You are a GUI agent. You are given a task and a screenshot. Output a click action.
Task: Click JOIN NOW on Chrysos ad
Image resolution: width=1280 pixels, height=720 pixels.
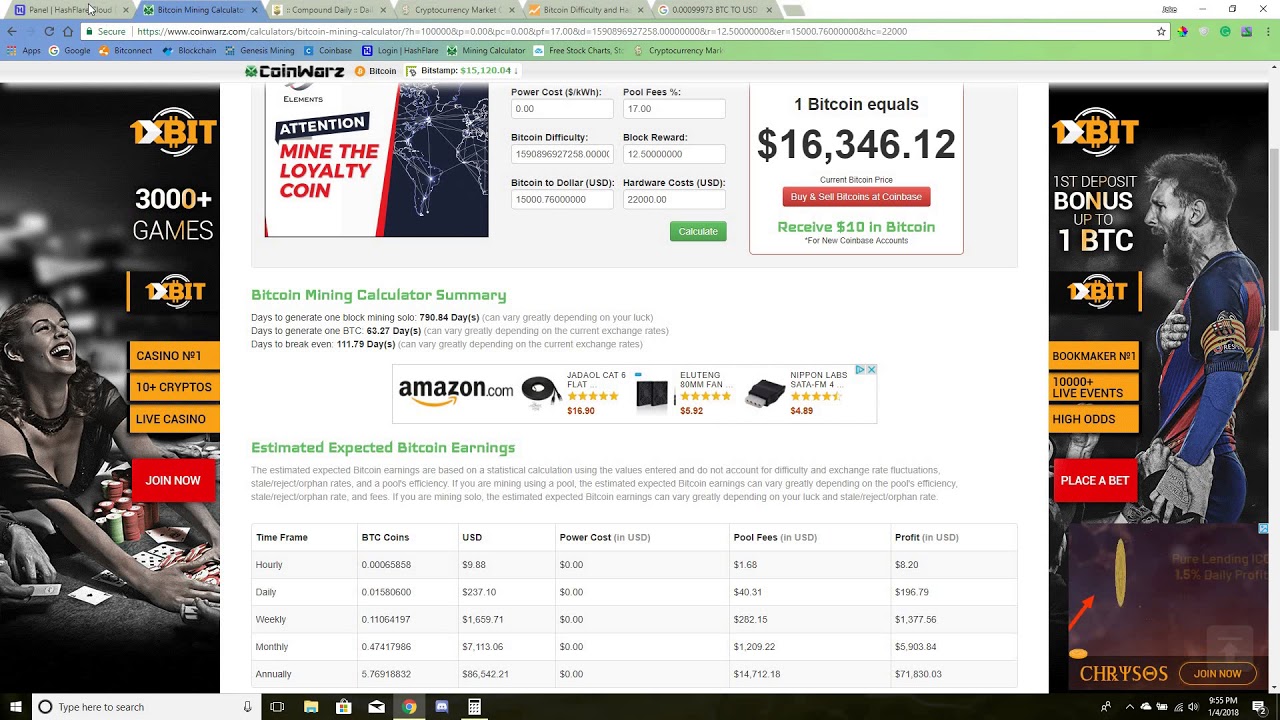1217,674
